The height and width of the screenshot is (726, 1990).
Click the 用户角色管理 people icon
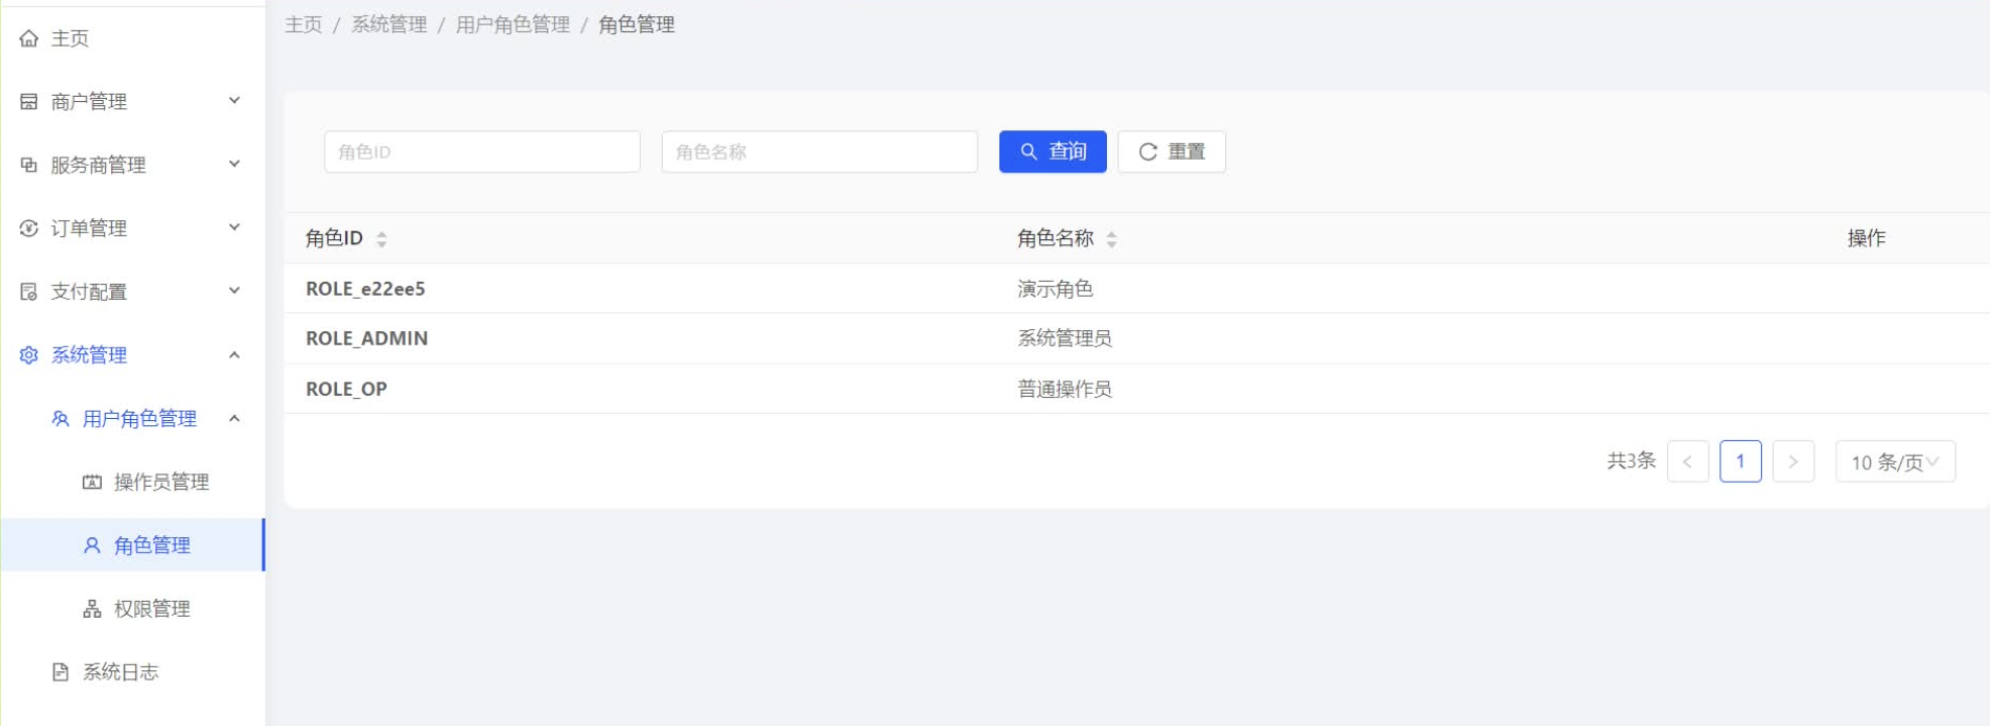click(61, 419)
